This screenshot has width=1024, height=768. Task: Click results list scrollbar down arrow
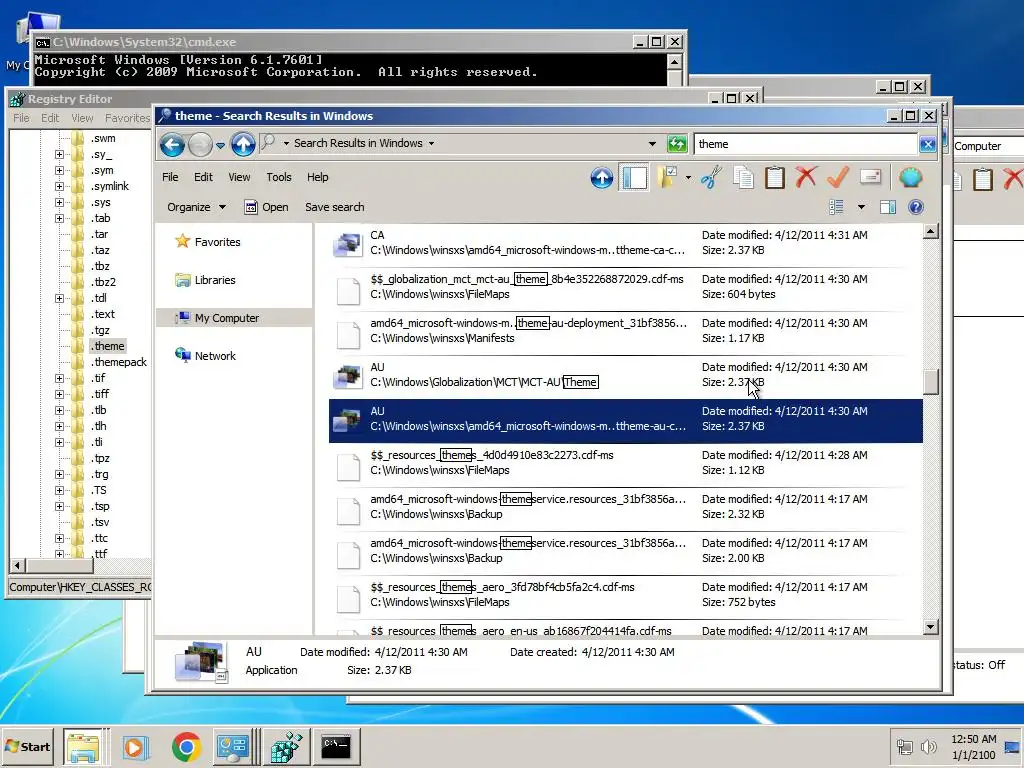pos(931,627)
